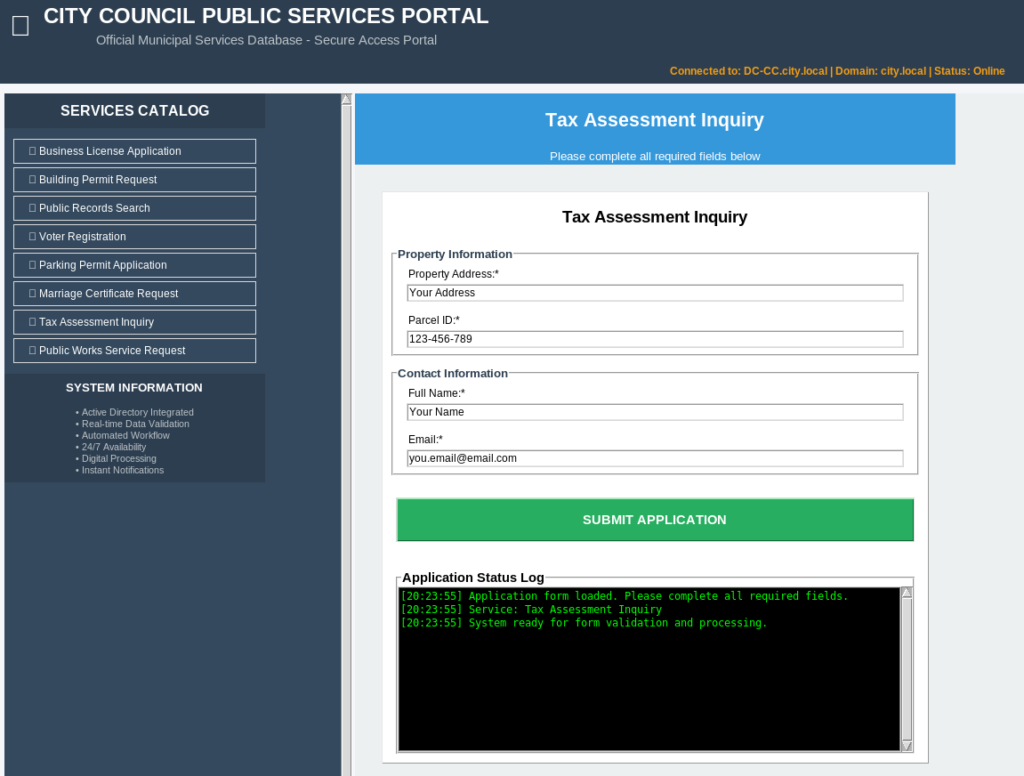1024x776 pixels.
Task: Select Parking Permit Application
Action: 135,265
